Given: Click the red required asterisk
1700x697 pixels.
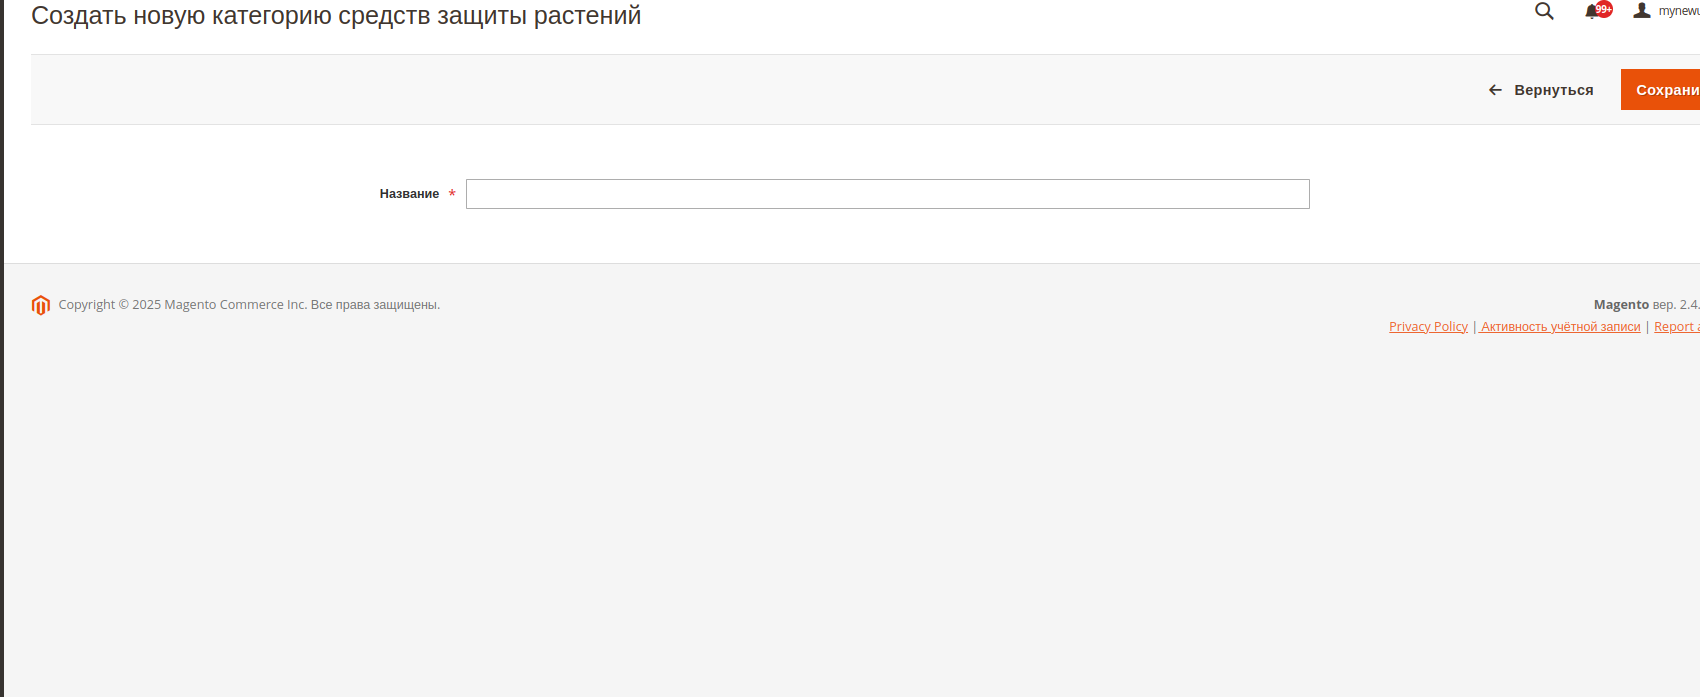Looking at the screenshot, I should pyautogui.click(x=452, y=194).
